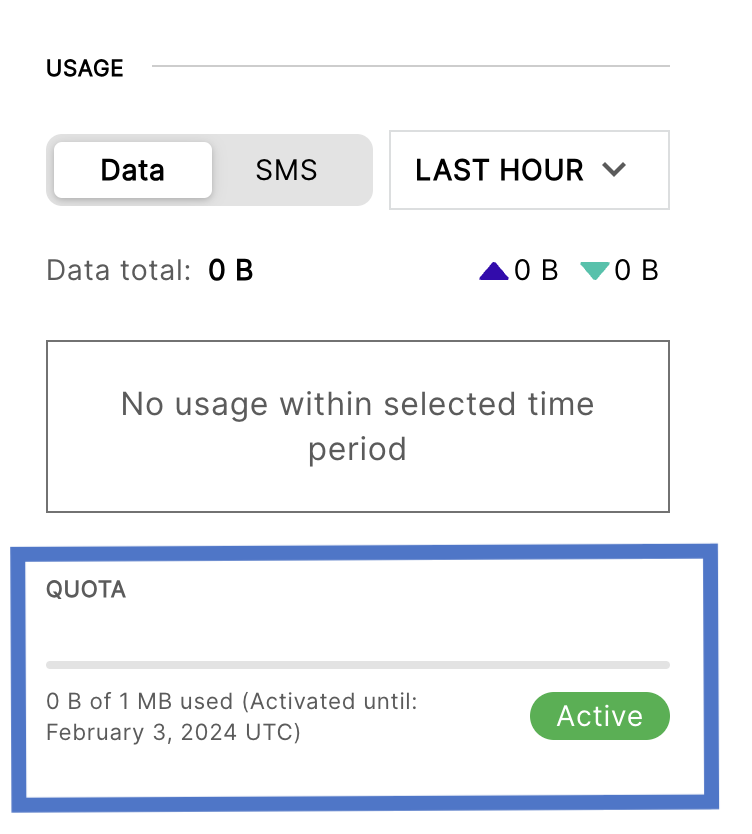The image size is (752, 834).
Task: Click the 0 B value beside purple triangle
Action: (x=536, y=271)
